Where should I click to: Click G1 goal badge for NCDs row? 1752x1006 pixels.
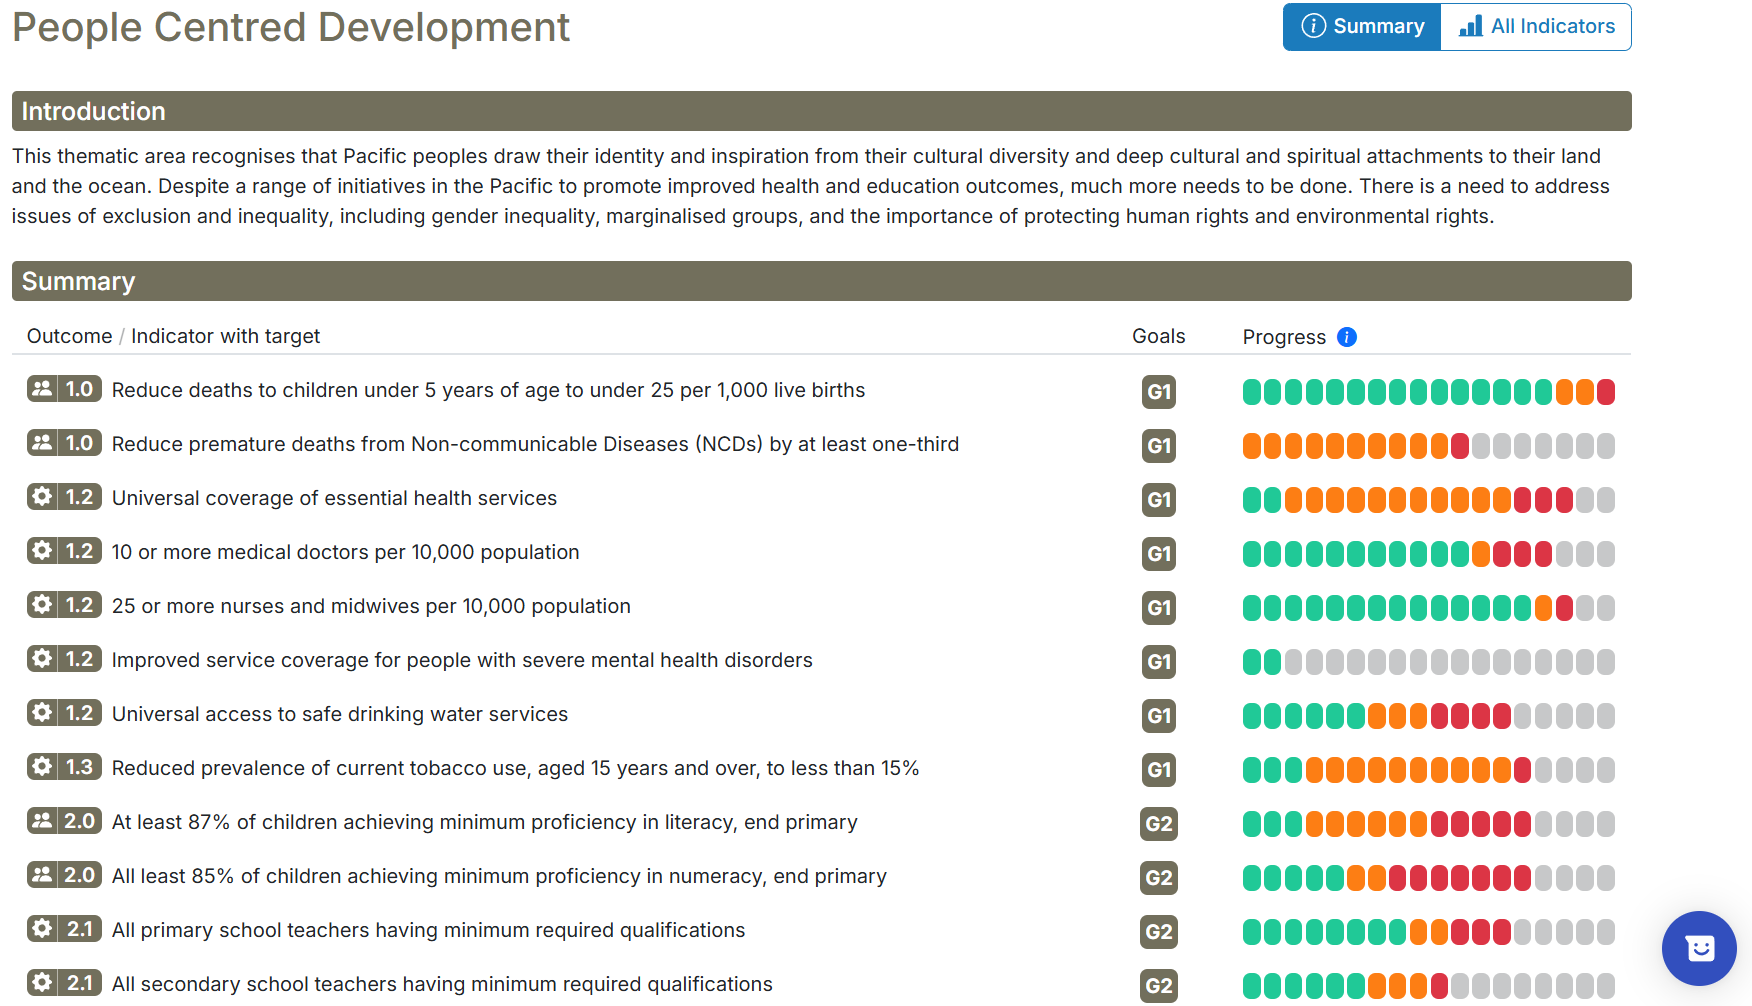[1159, 446]
